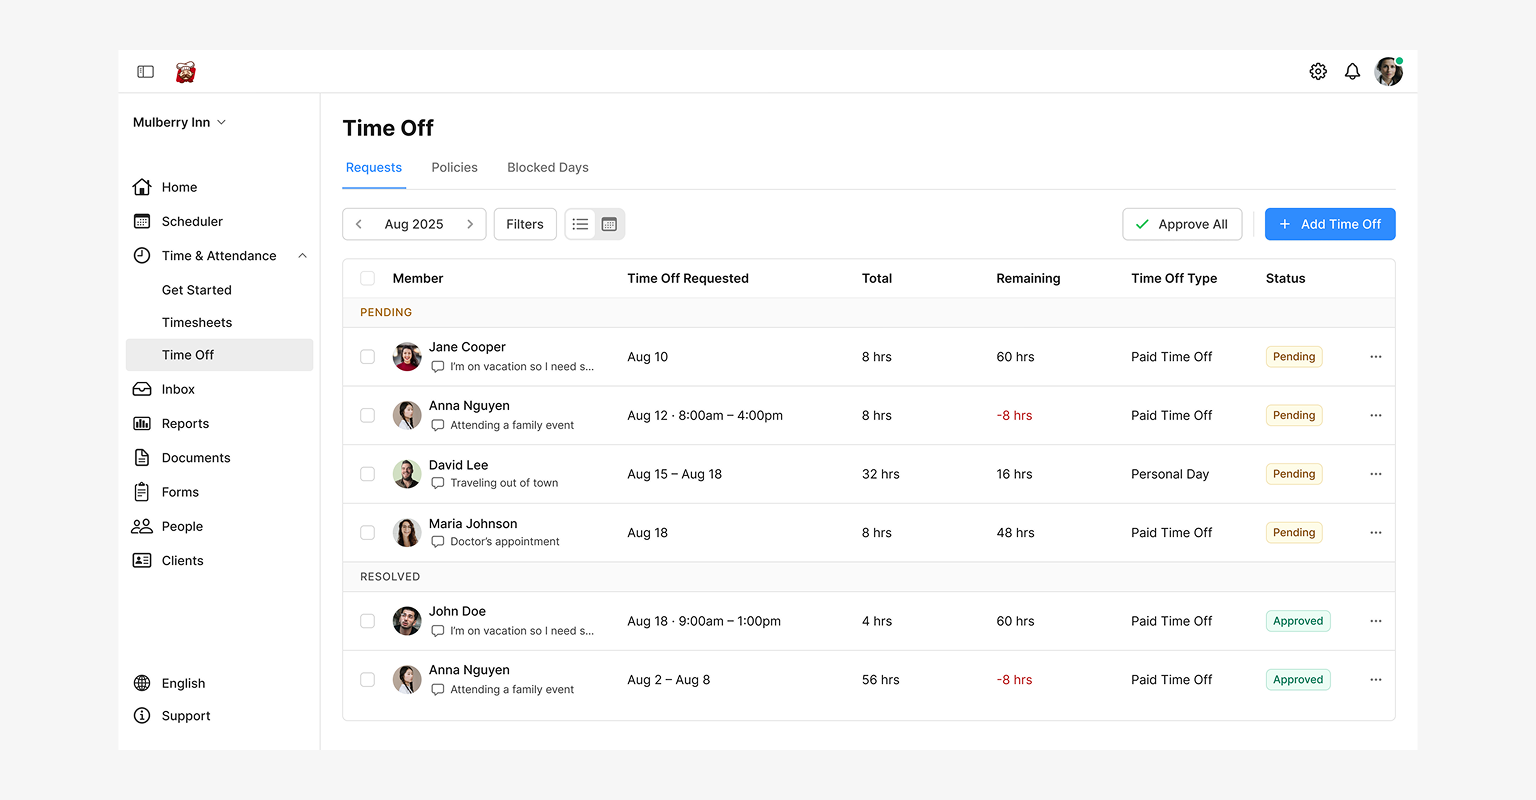This screenshot has height=800, width=1536.
Task: Check the Maria Johnson request checkbox
Action: [368, 533]
